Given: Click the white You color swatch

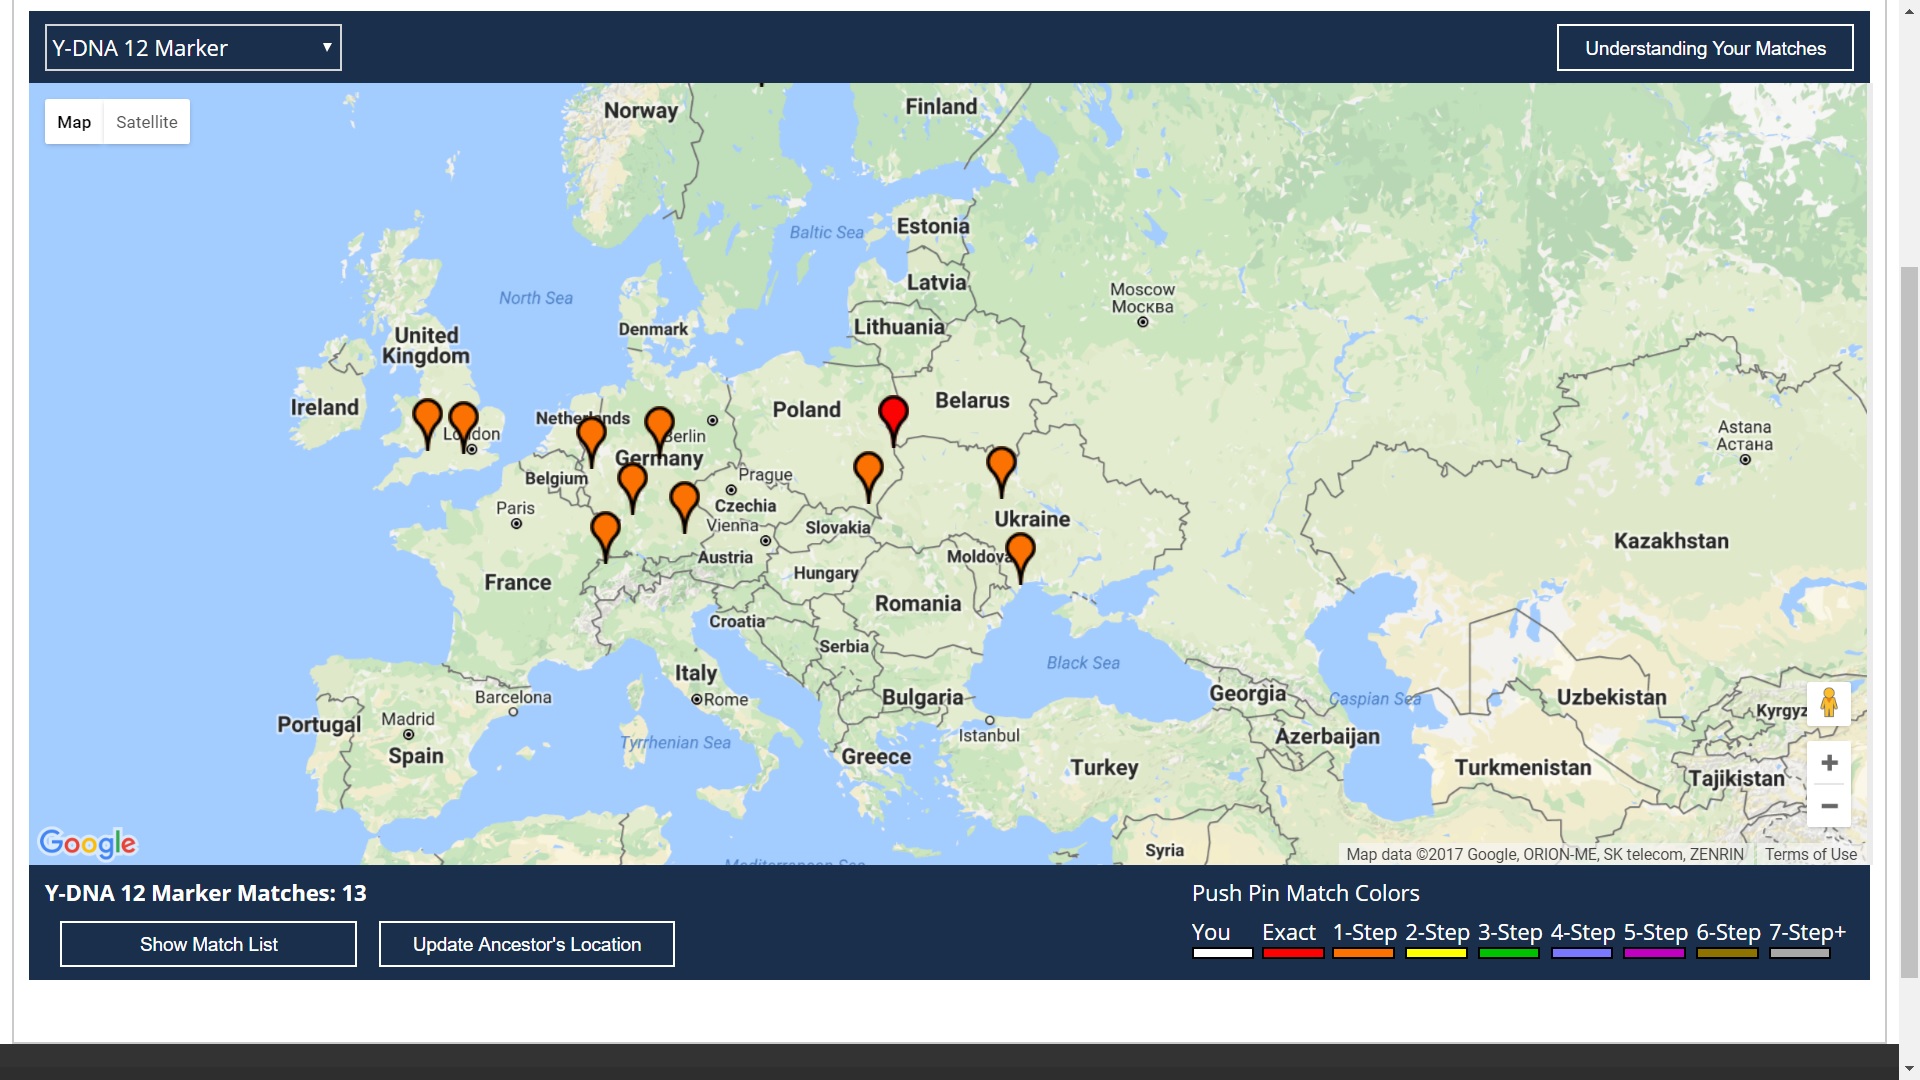Looking at the screenshot, I should click(1222, 953).
